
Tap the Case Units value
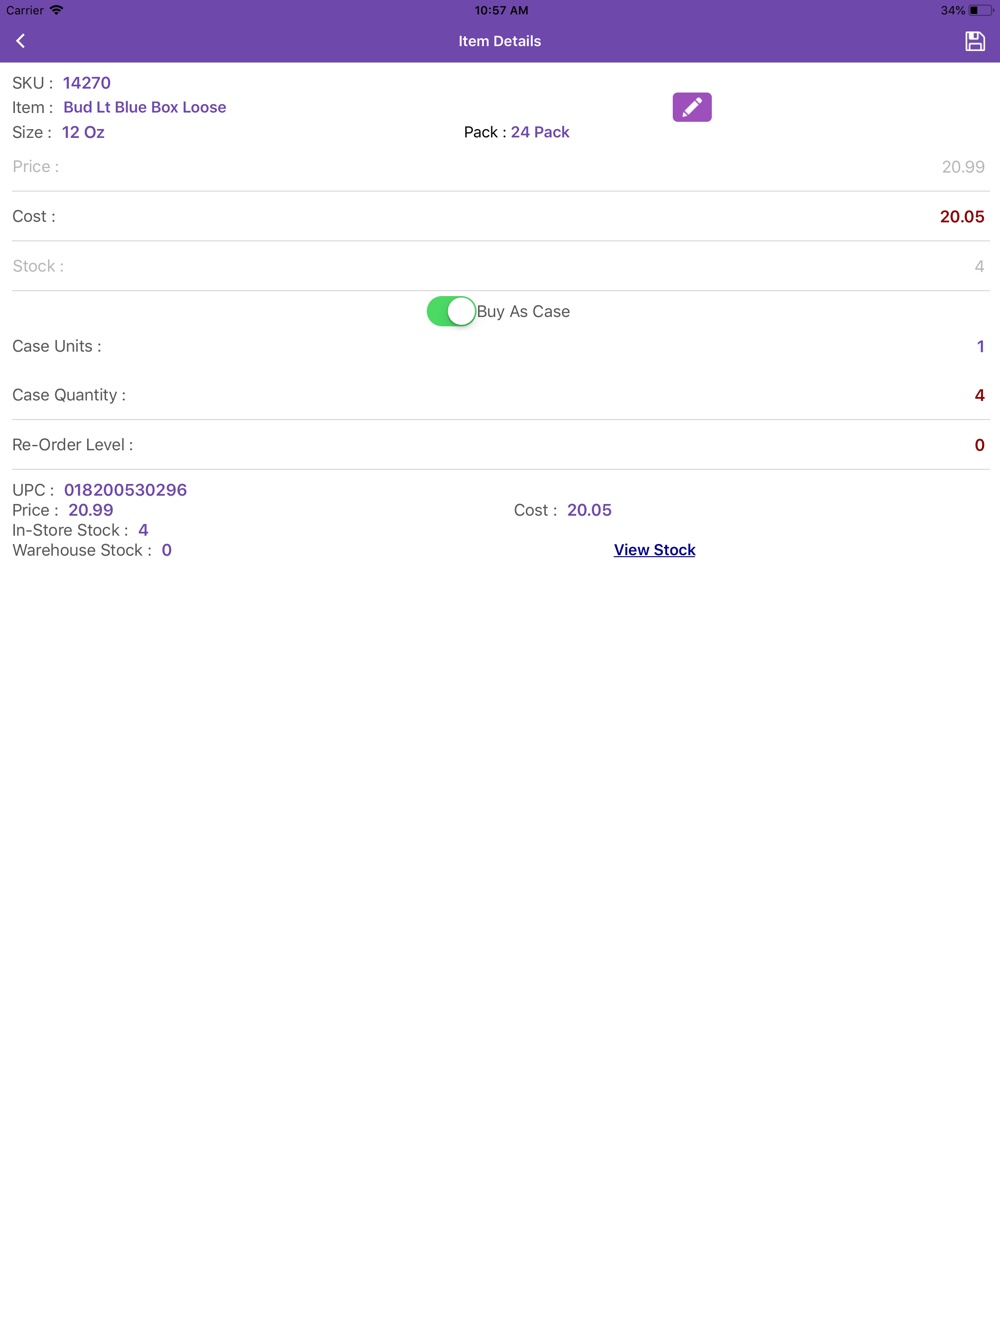tap(980, 346)
